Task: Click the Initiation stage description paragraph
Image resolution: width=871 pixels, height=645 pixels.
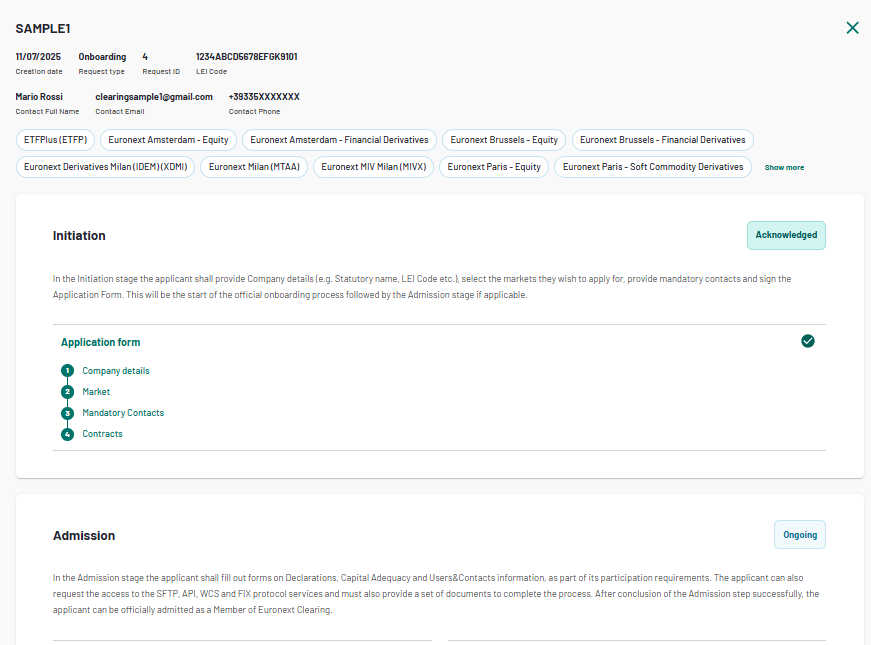Action: 422,287
